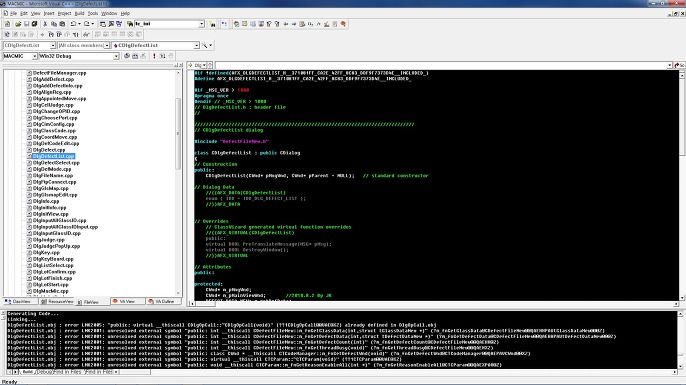Image resolution: width=686 pixels, height=385 pixels.
Task: Click the Save All toolbar icon
Action: pyautogui.click(x=35, y=24)
